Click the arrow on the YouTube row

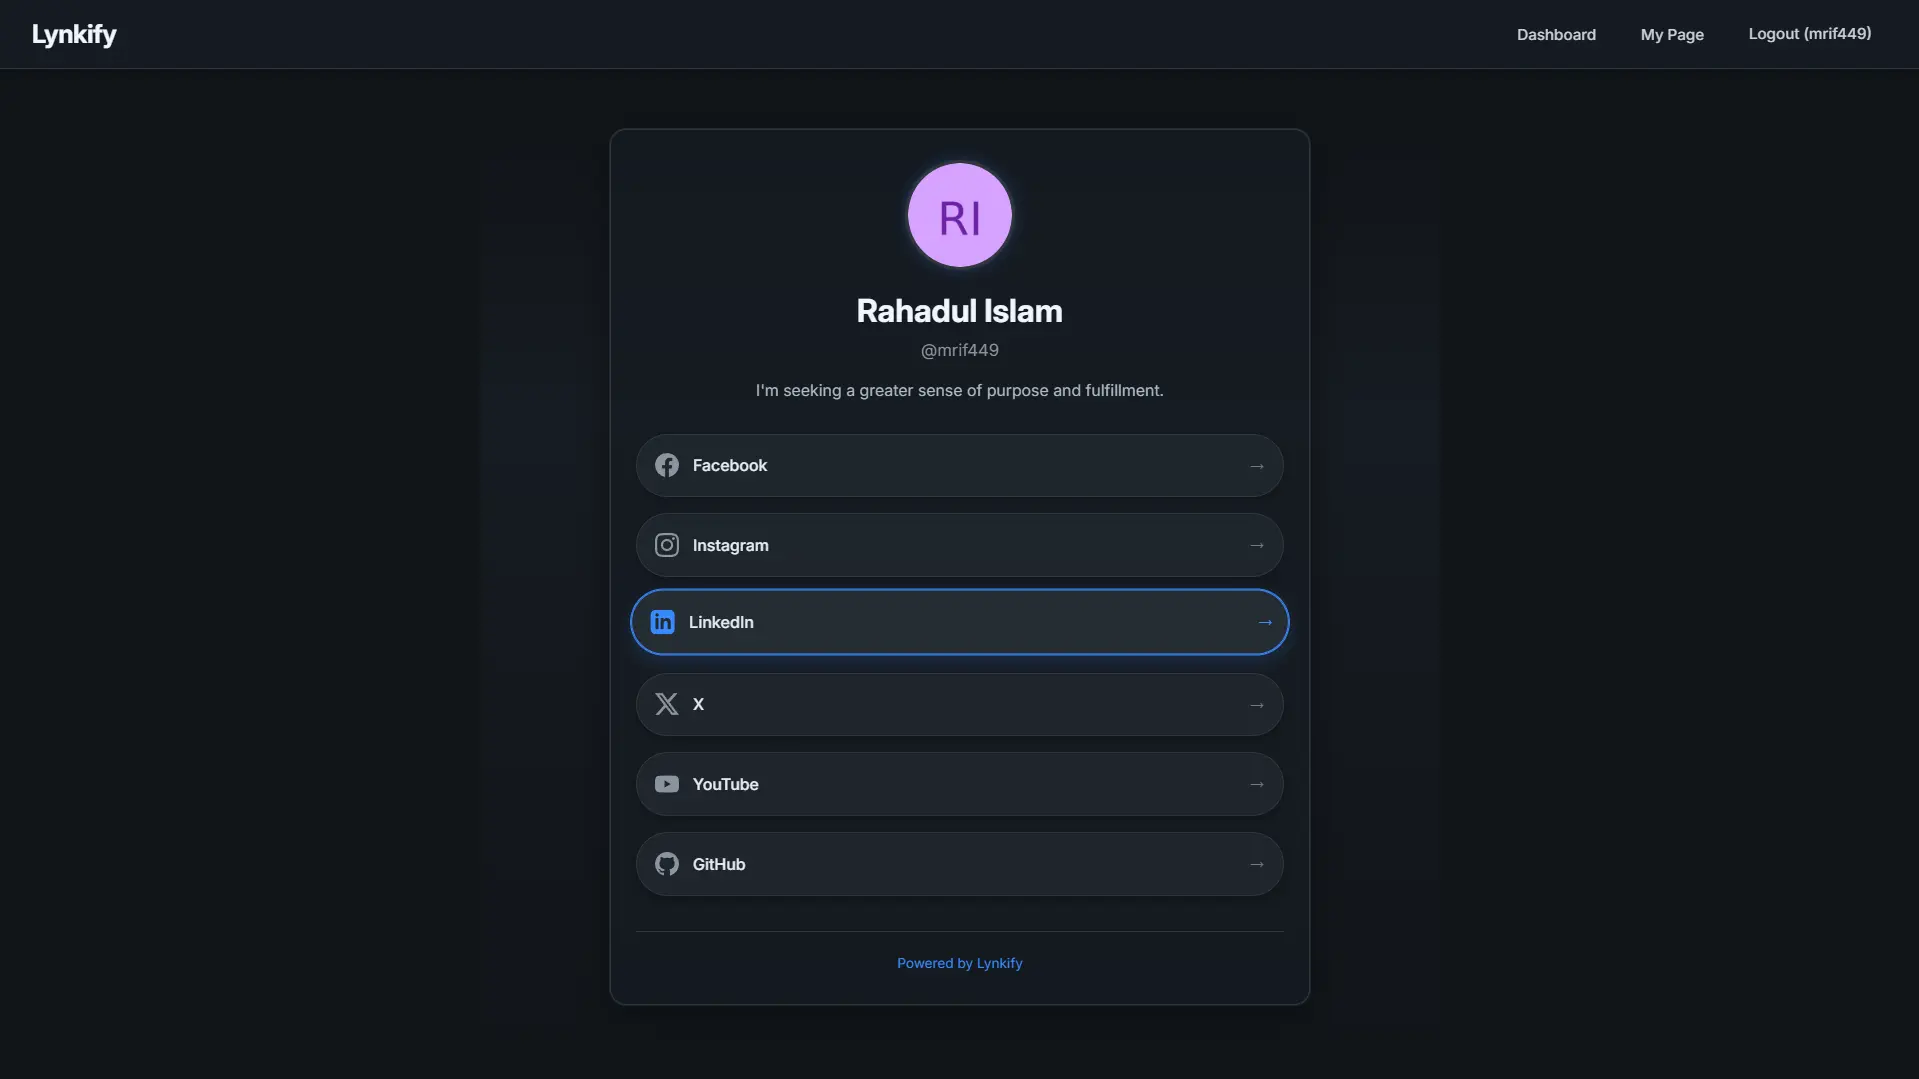(1256, 784)
